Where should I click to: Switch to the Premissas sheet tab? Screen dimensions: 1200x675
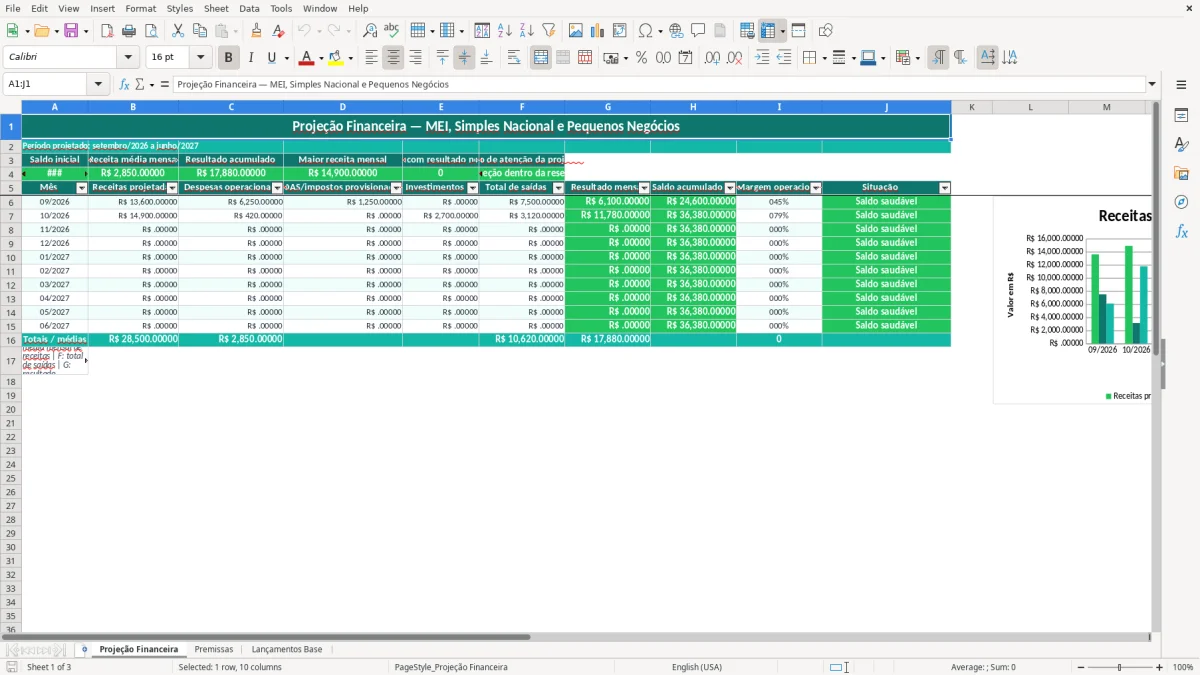(x=214, y=650)
